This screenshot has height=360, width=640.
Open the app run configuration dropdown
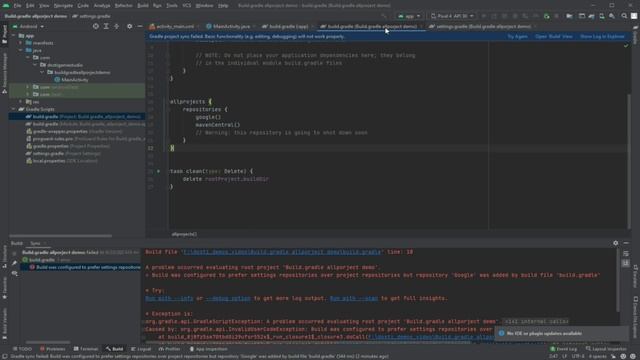(409, 16)
